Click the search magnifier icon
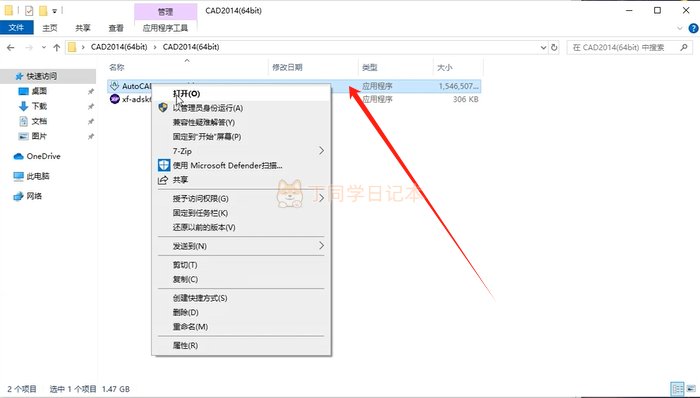 [683, 47]
